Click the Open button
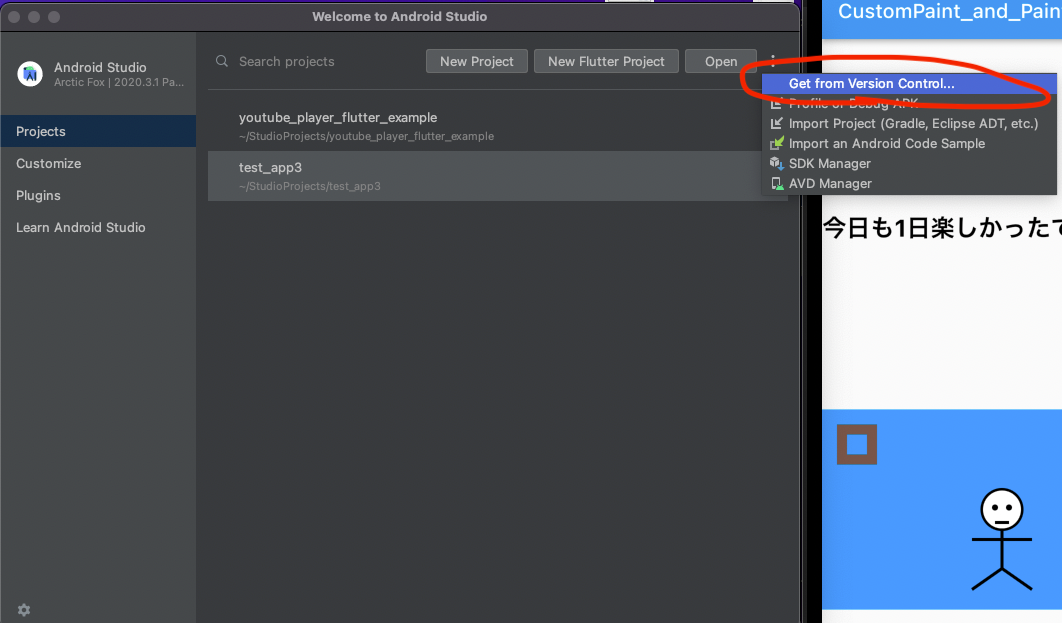 point(721,61)
